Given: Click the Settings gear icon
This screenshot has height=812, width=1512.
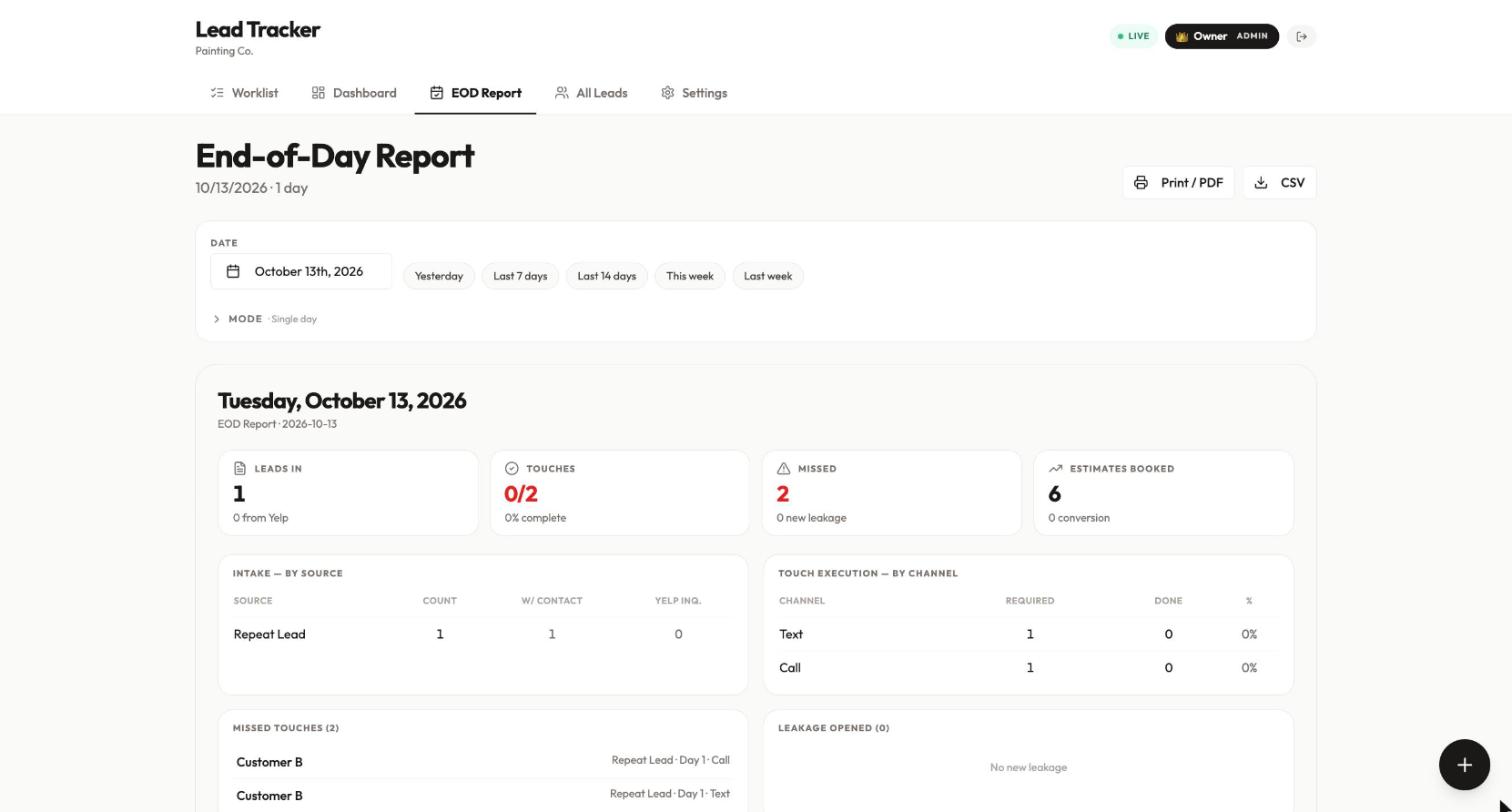Looking at the screenshot, I should [667, 93].
